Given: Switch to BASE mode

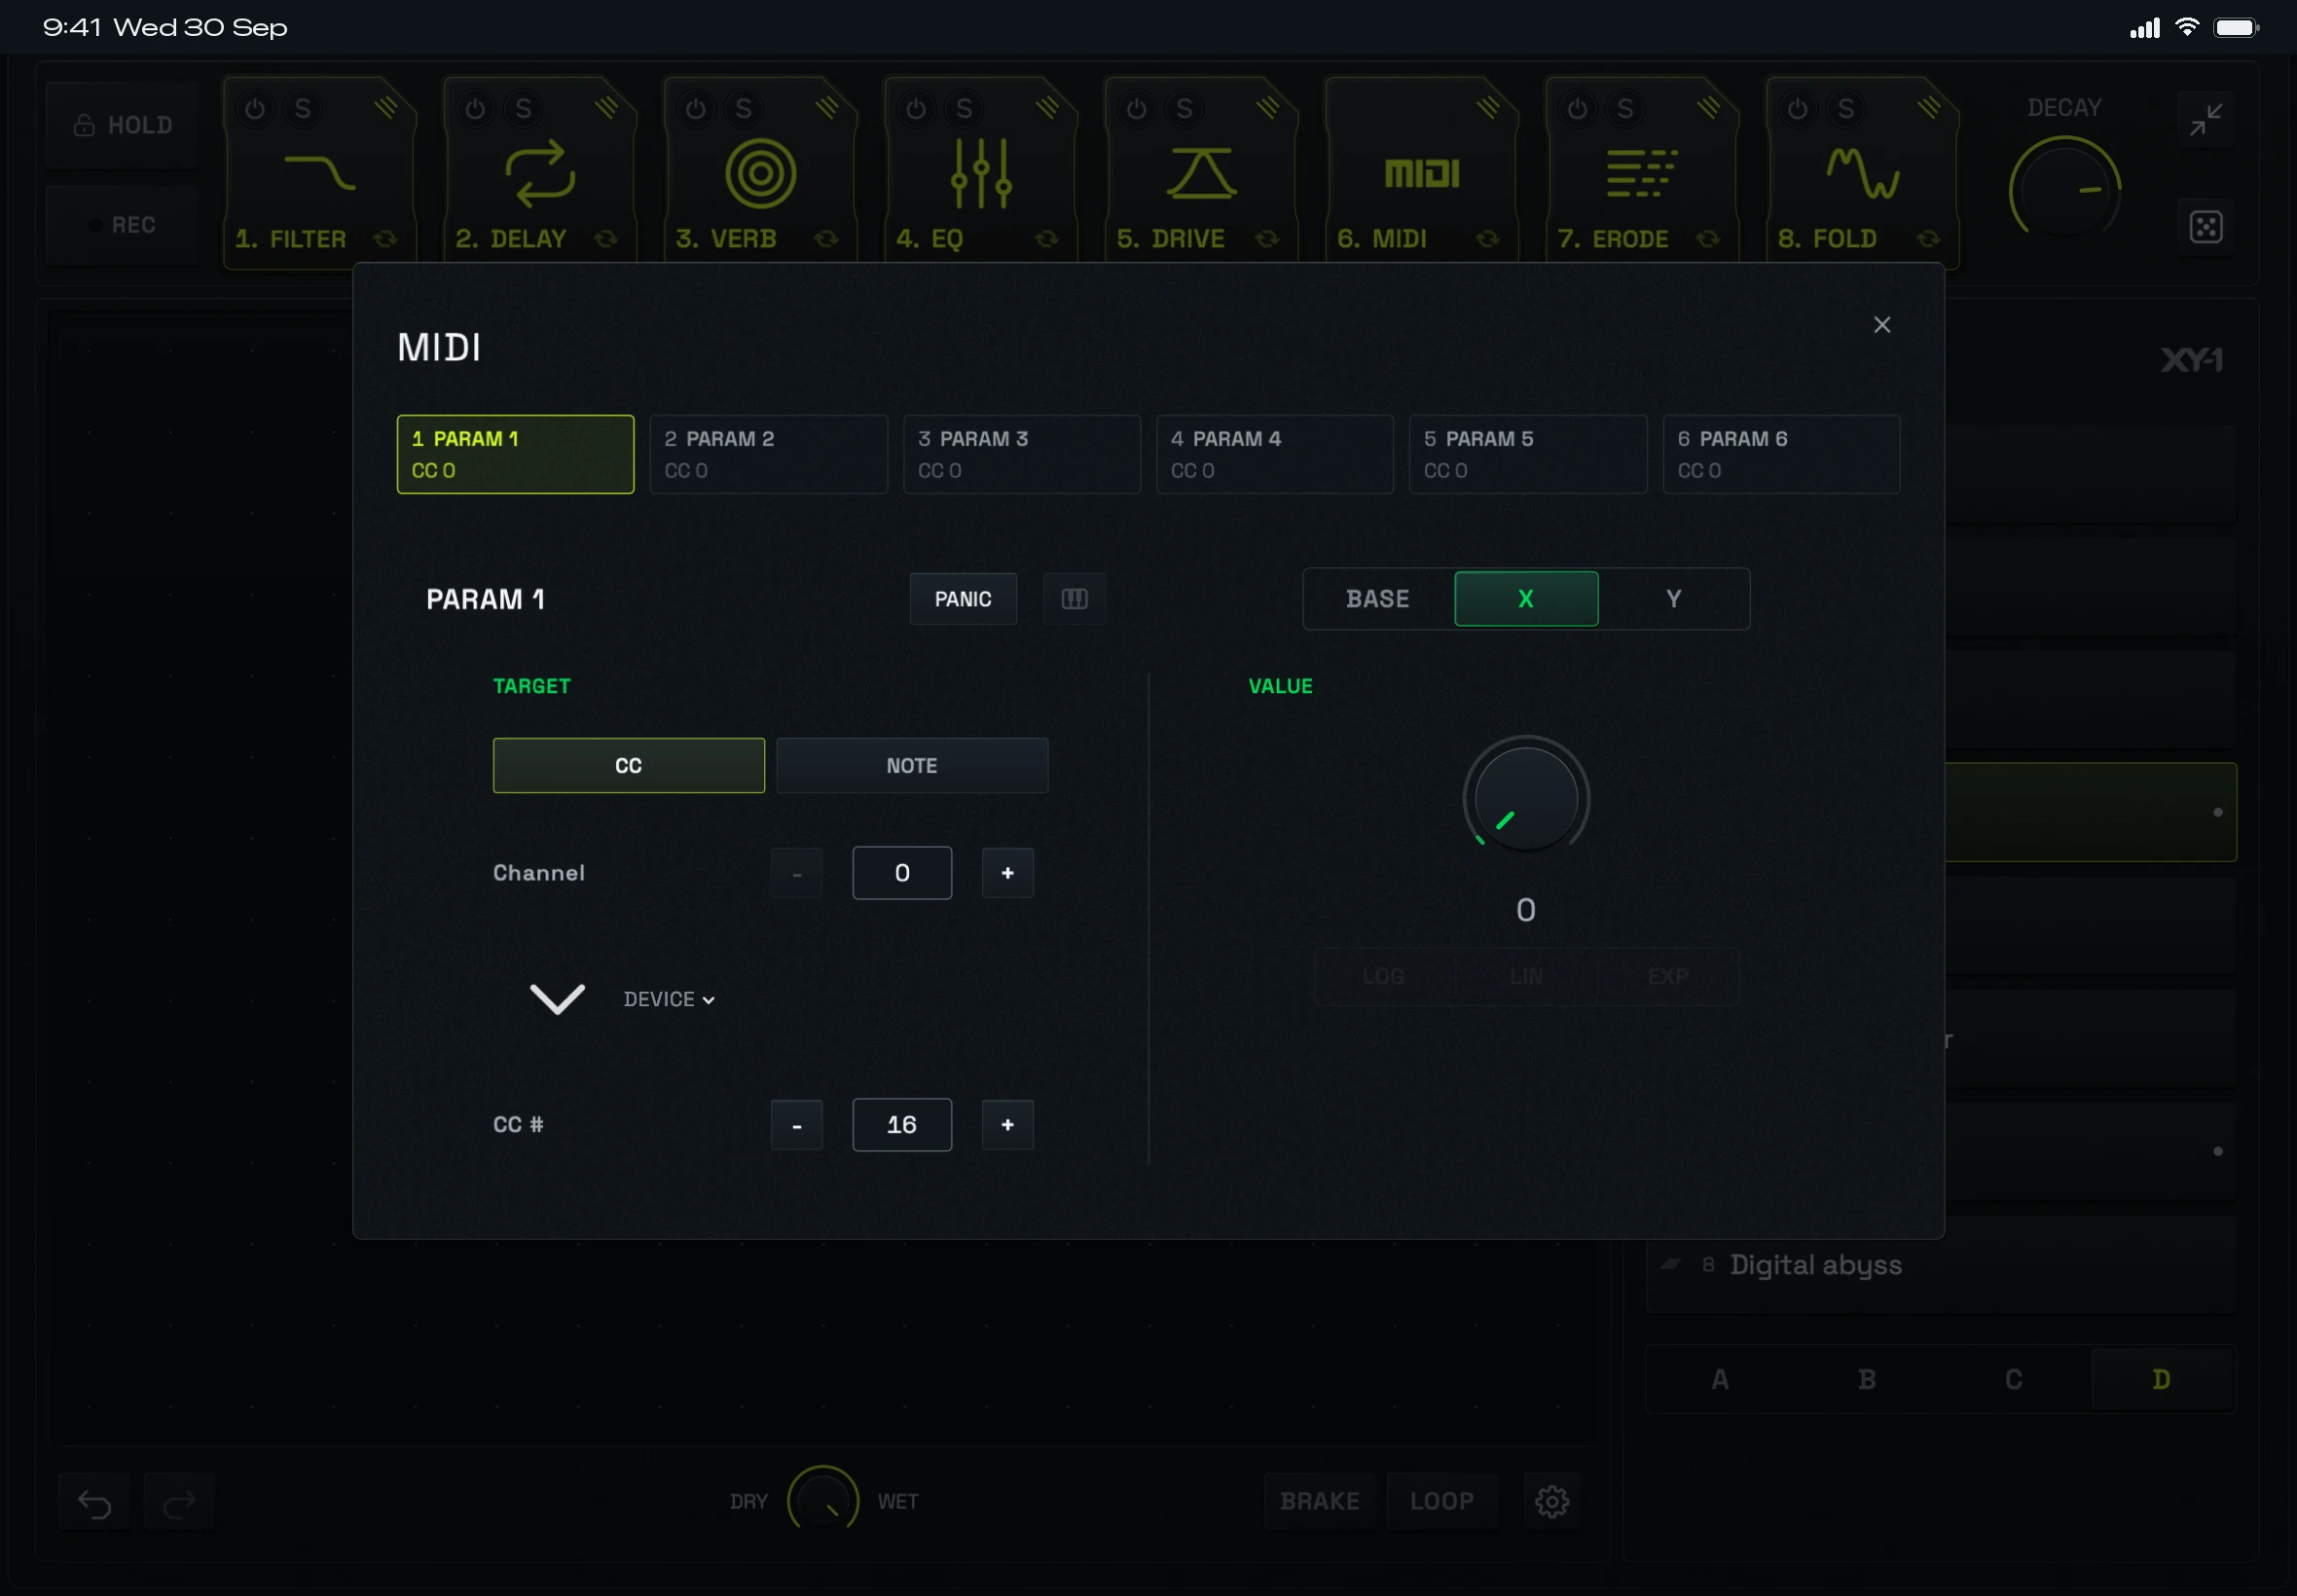Looking at the screenshot, I should click(1378, 599).
